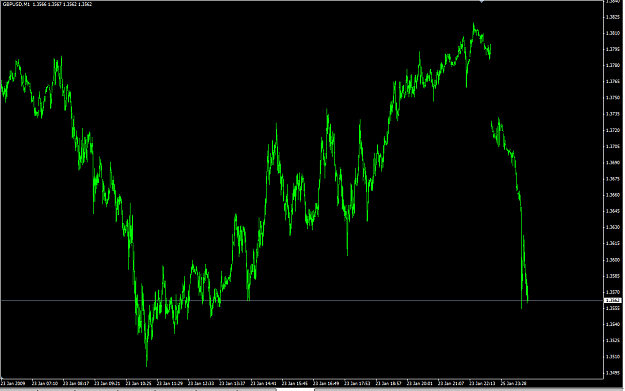The height and width of the screenshot is (391, 625).
Task: Click the chart shift triangle marker on top edge
Action: [482, 2]
